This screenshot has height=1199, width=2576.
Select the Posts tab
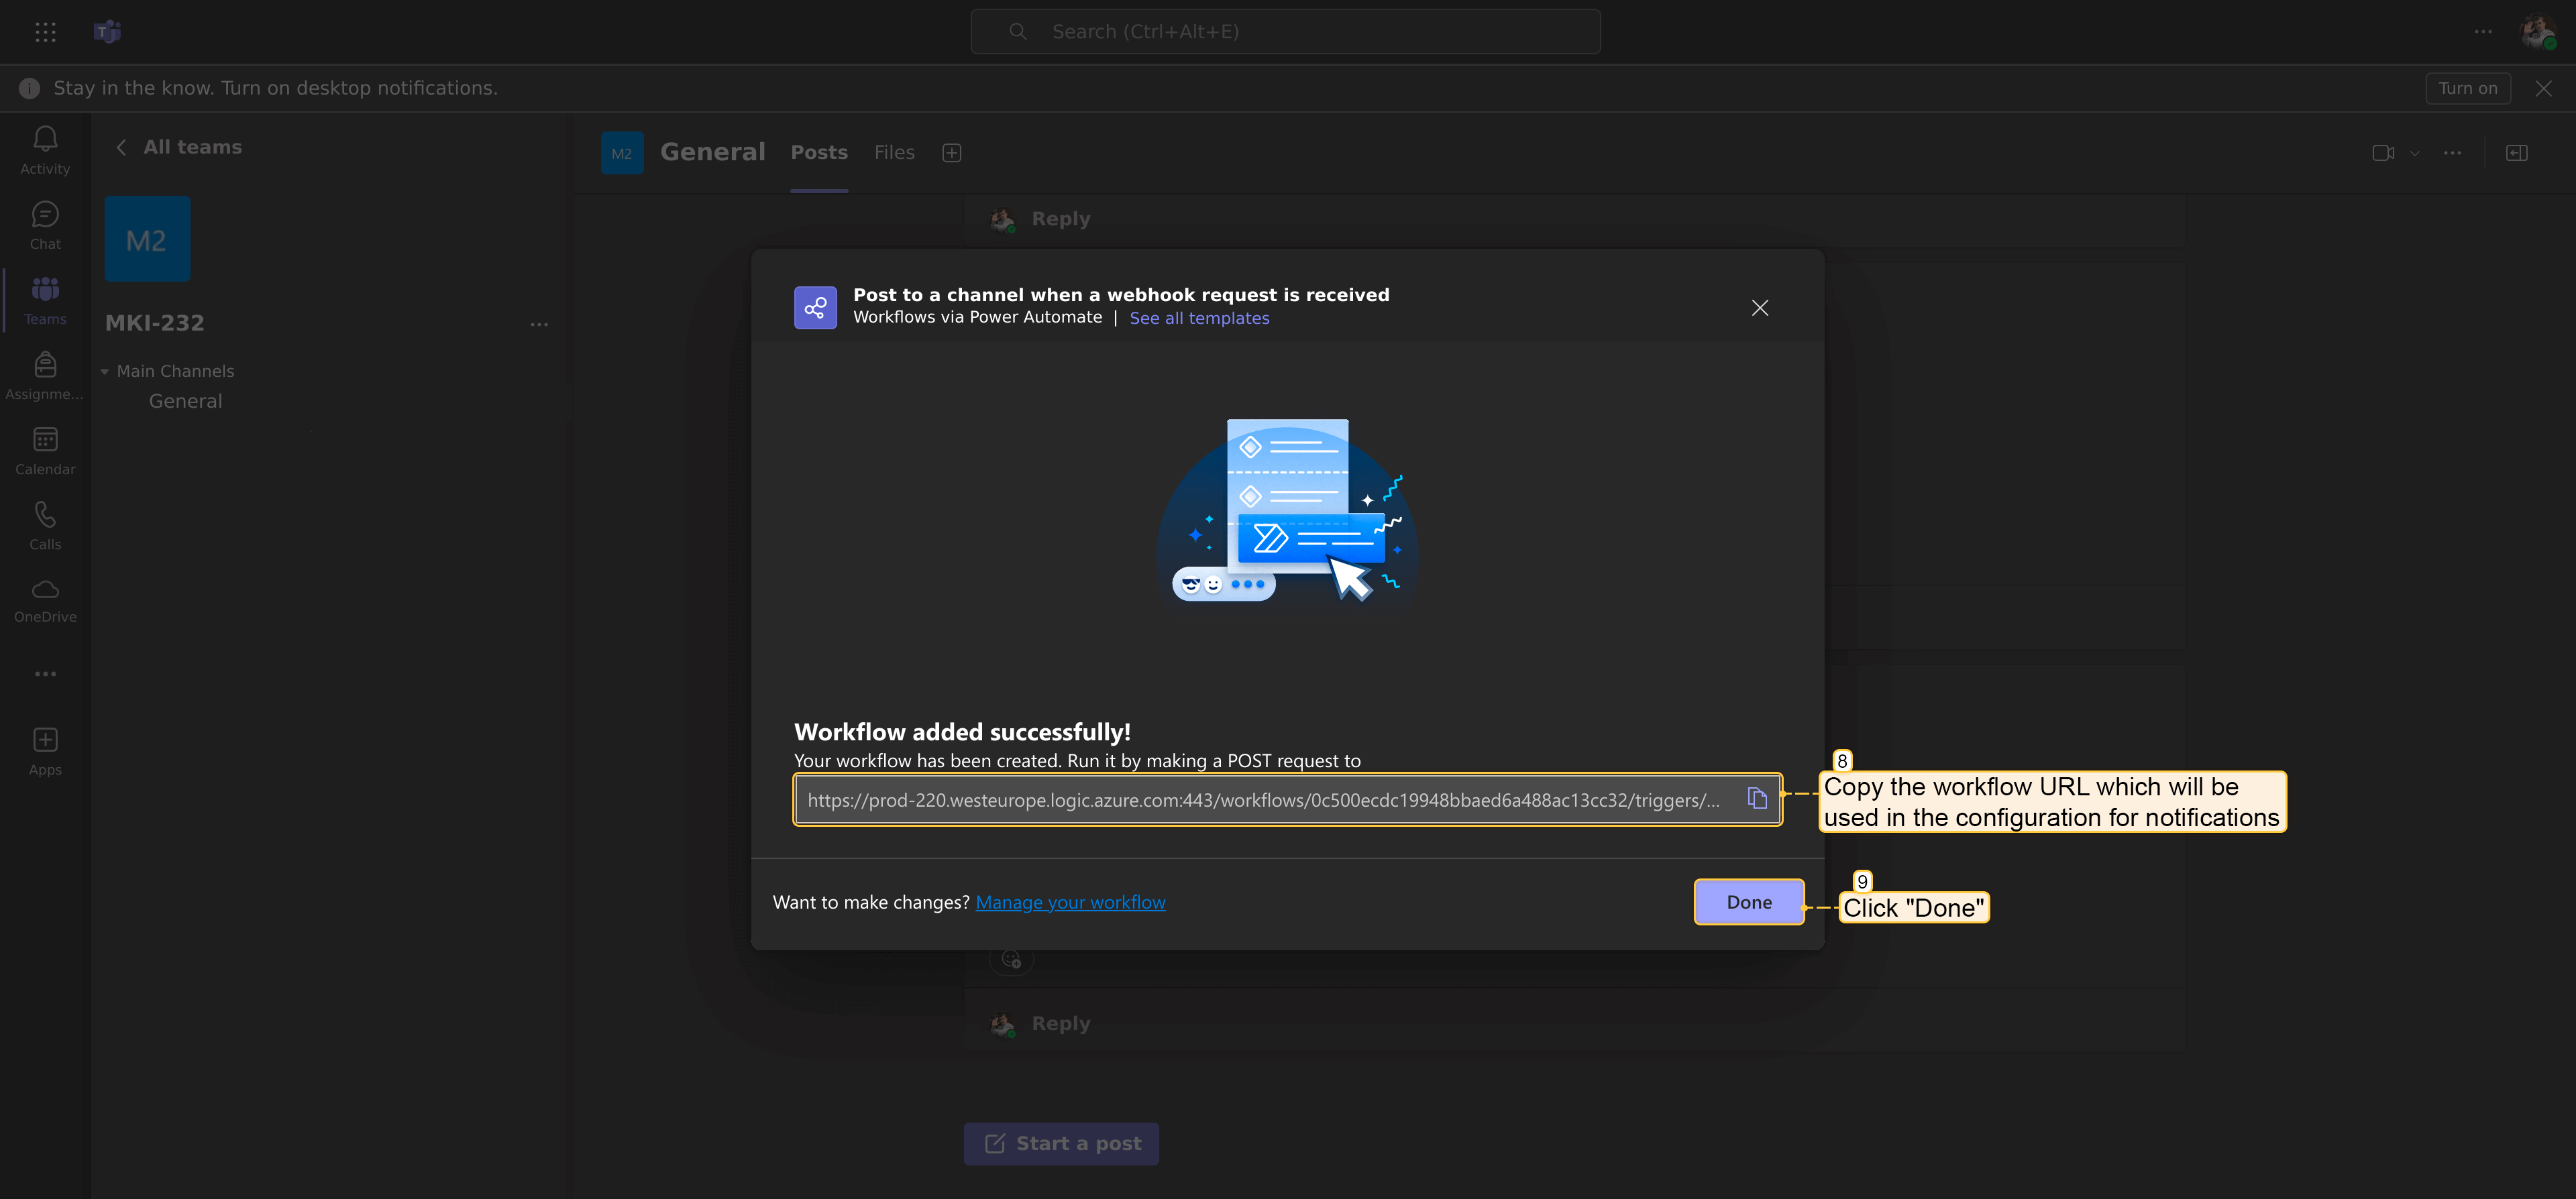[819, 153]
